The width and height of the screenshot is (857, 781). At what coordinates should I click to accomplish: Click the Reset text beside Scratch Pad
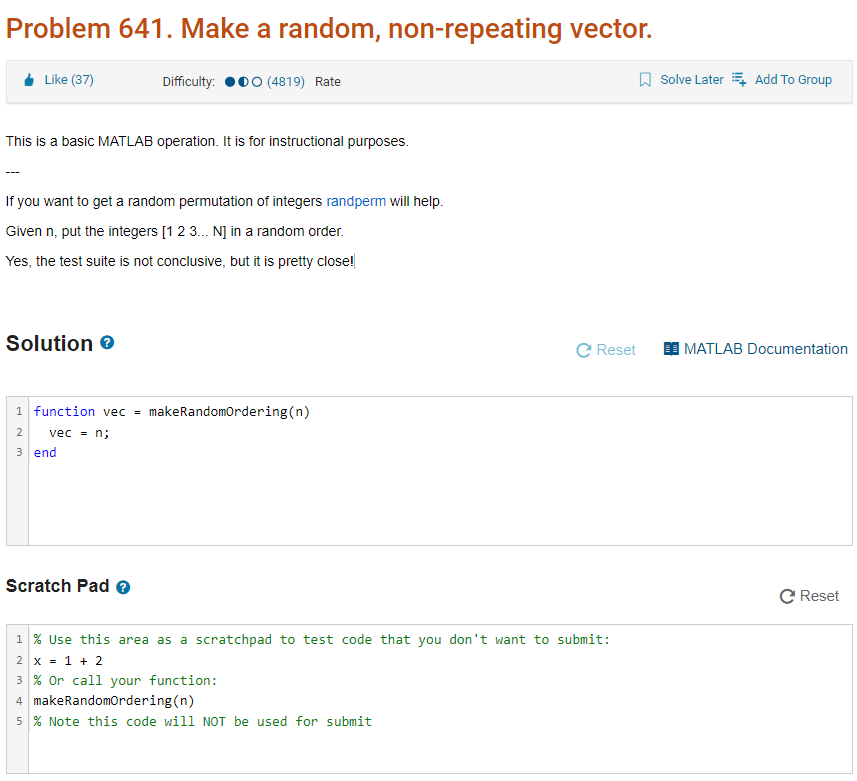[818, 596]
